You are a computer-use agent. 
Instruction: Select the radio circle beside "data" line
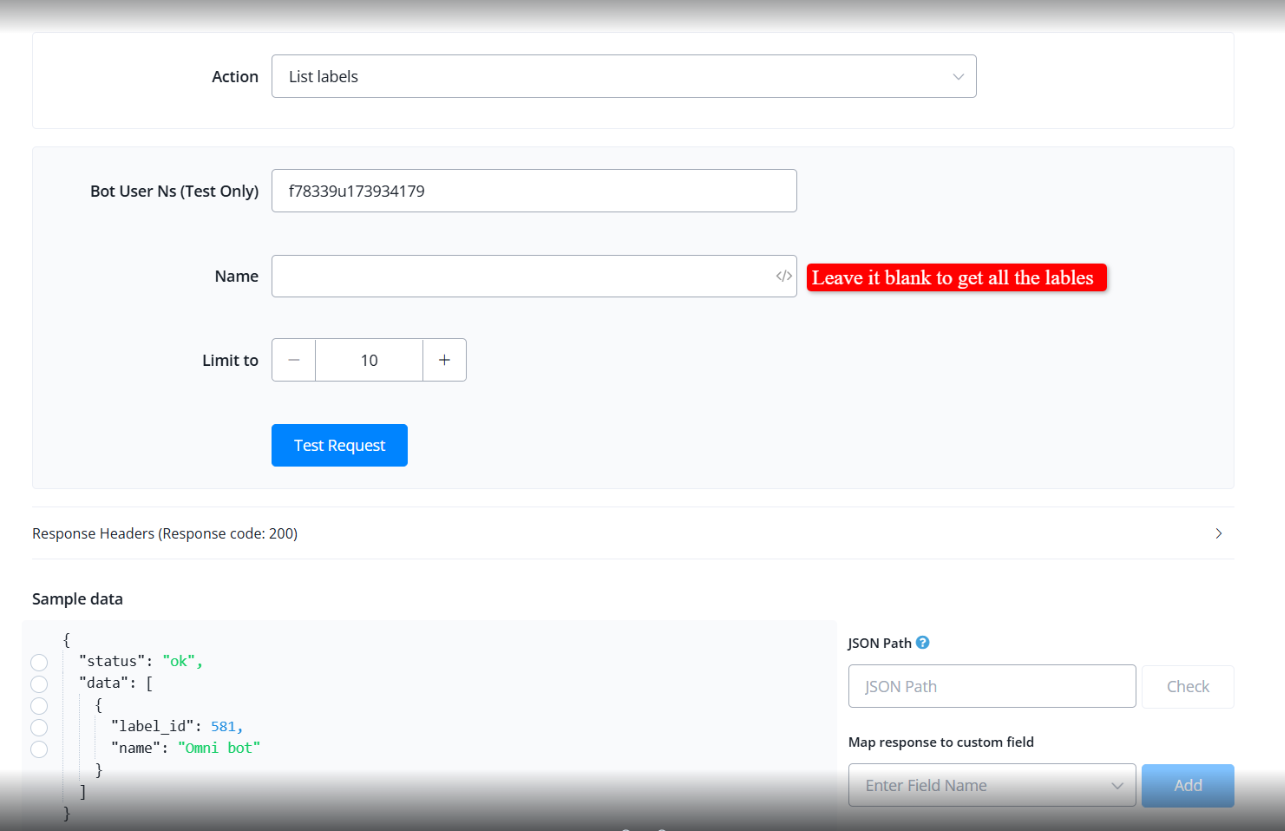pos(39,684)
